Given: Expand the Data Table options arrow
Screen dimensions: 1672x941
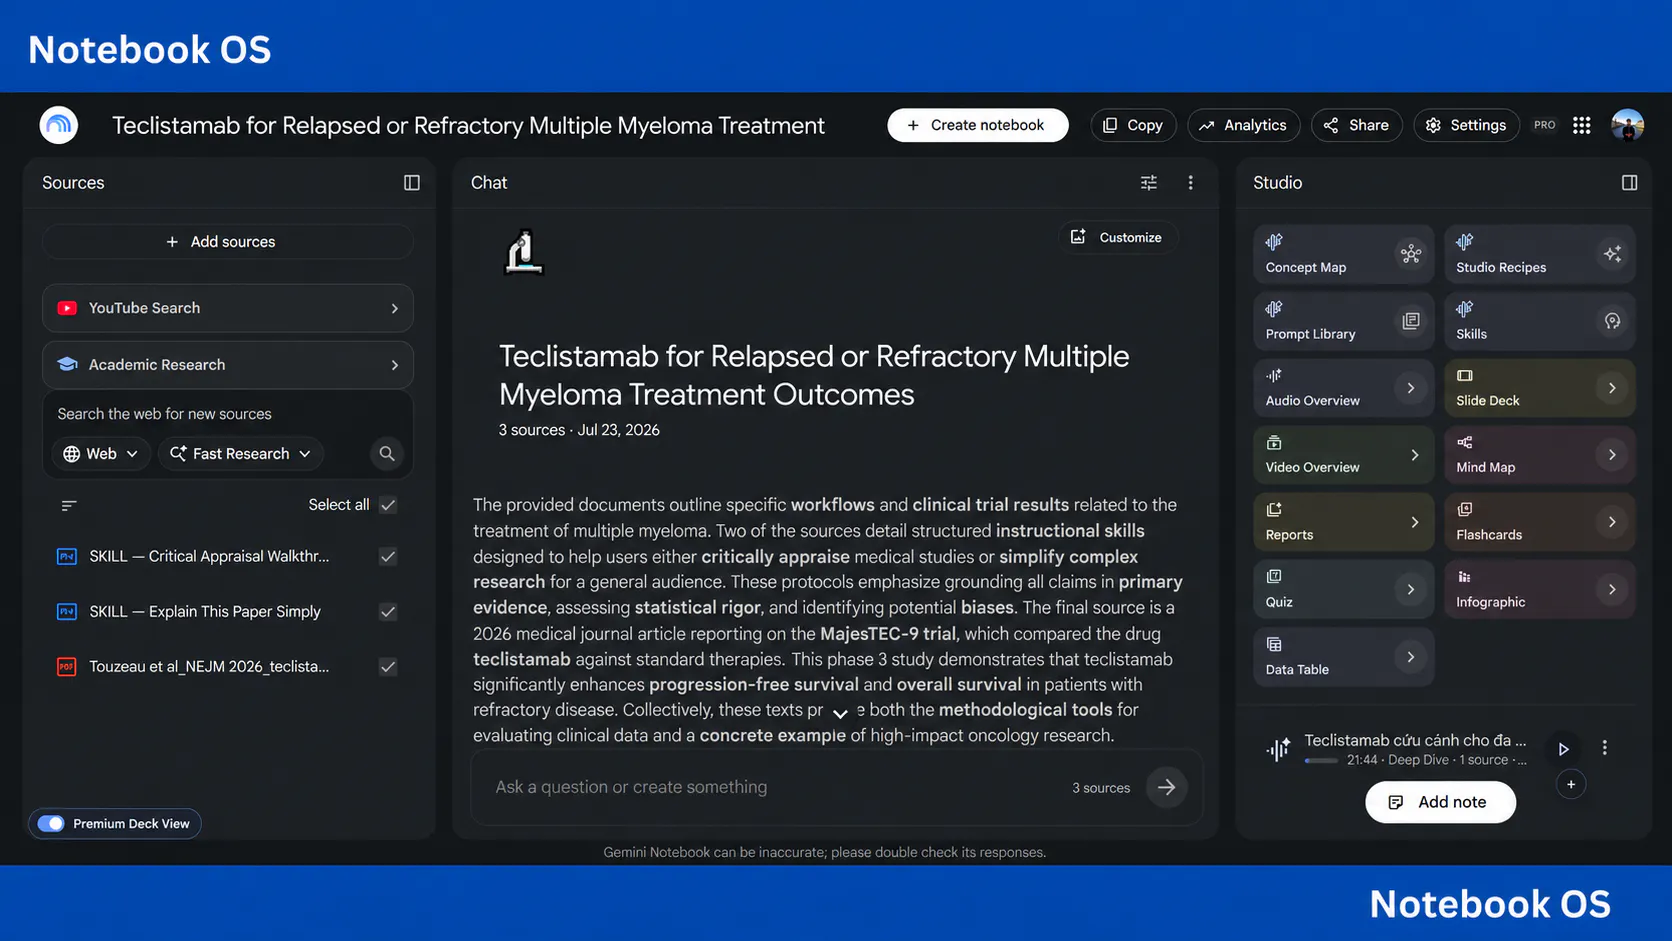Looking at the screenshot, I should 1411,657.
